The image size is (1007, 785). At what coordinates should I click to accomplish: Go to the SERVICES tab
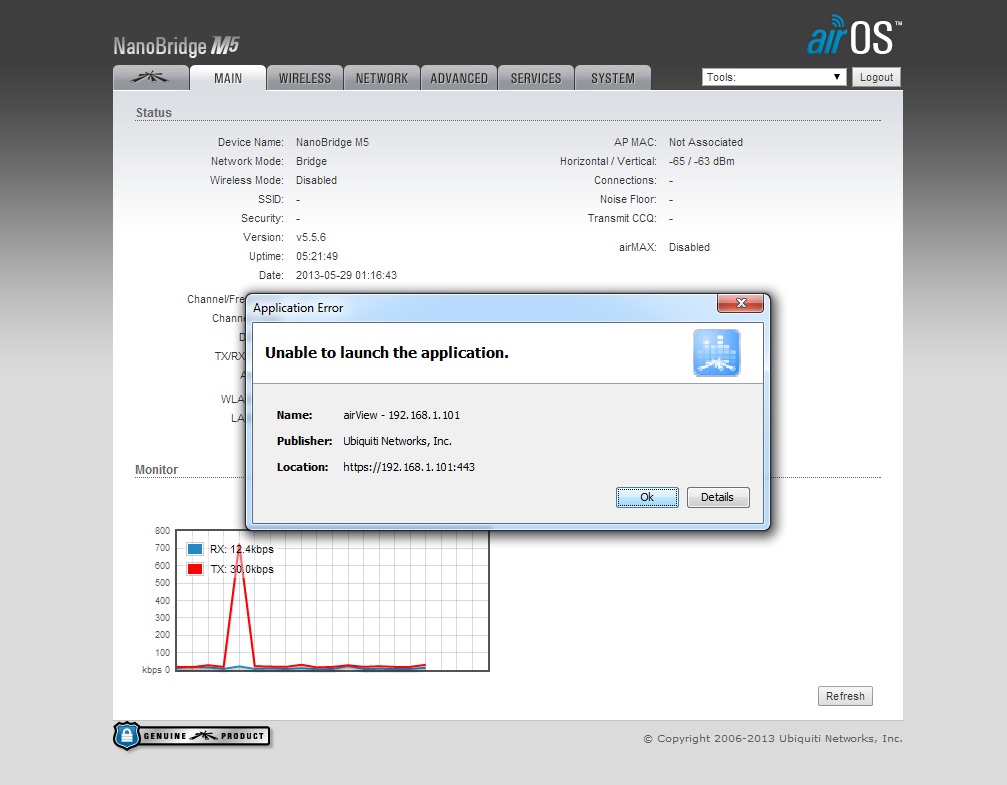(x=536, y=78)
